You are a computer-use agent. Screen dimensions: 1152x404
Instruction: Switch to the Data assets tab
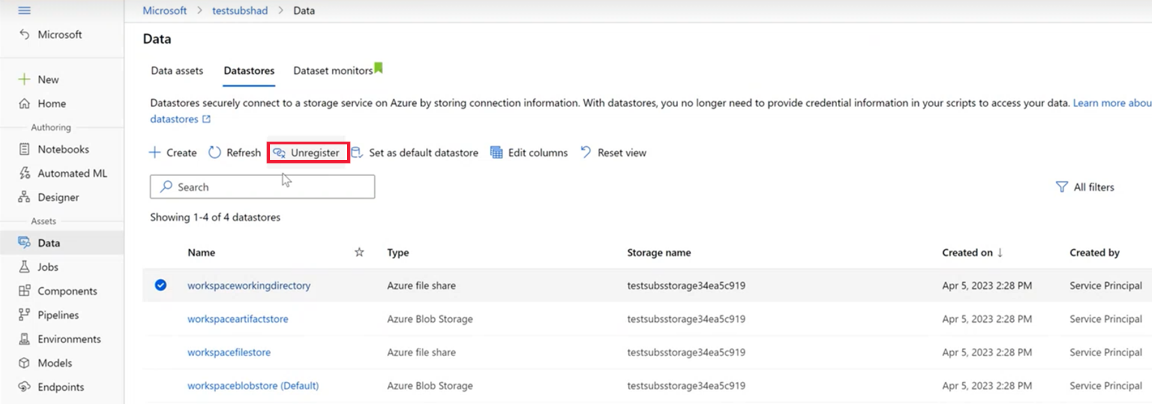pyautogui.click(x=177, y=71)
